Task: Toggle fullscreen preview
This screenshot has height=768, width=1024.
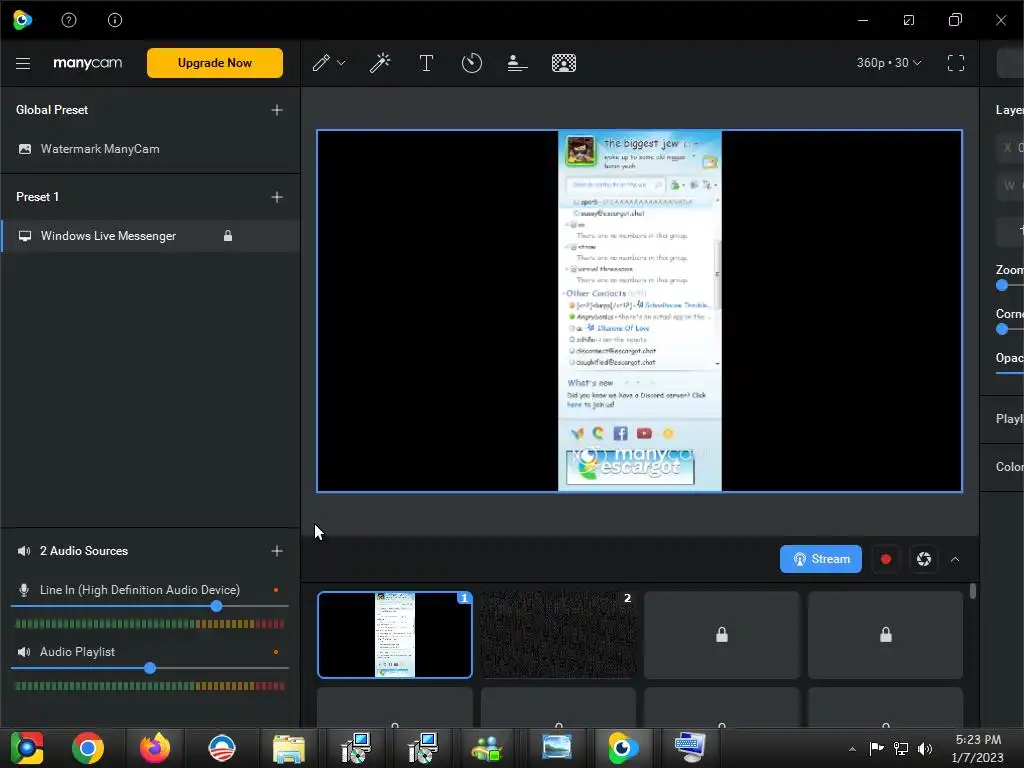Action: (955, 63)
